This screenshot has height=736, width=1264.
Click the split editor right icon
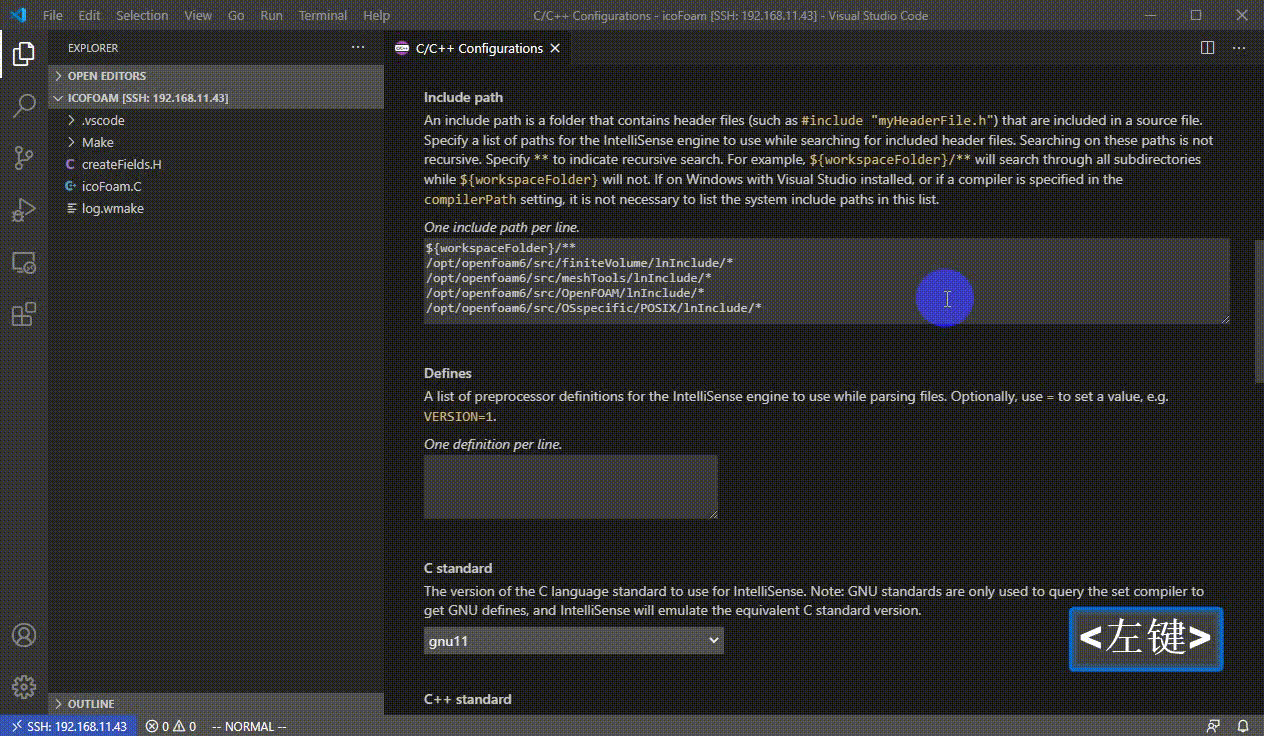tap(1207, 48)
